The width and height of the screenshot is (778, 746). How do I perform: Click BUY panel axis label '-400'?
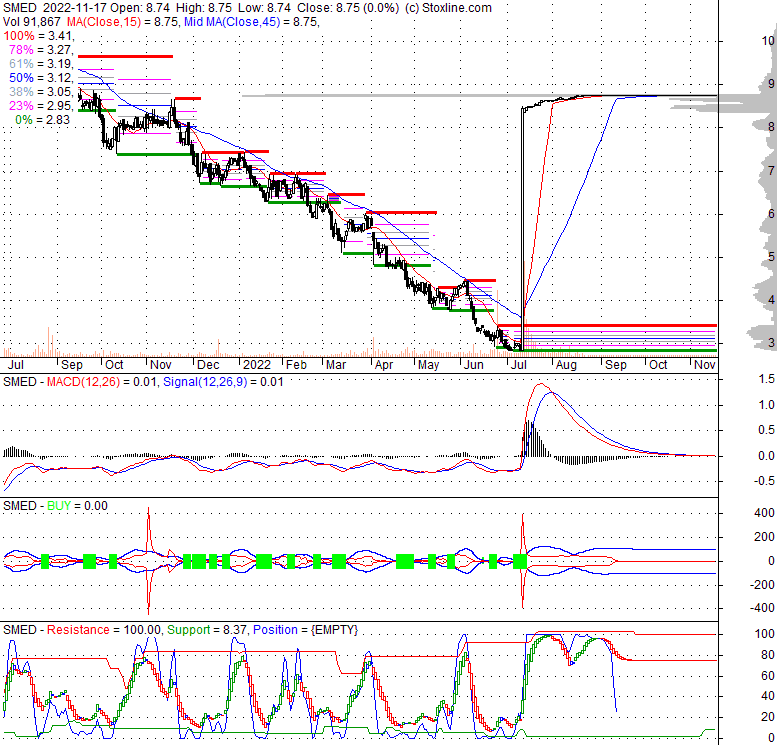(762, 608)
